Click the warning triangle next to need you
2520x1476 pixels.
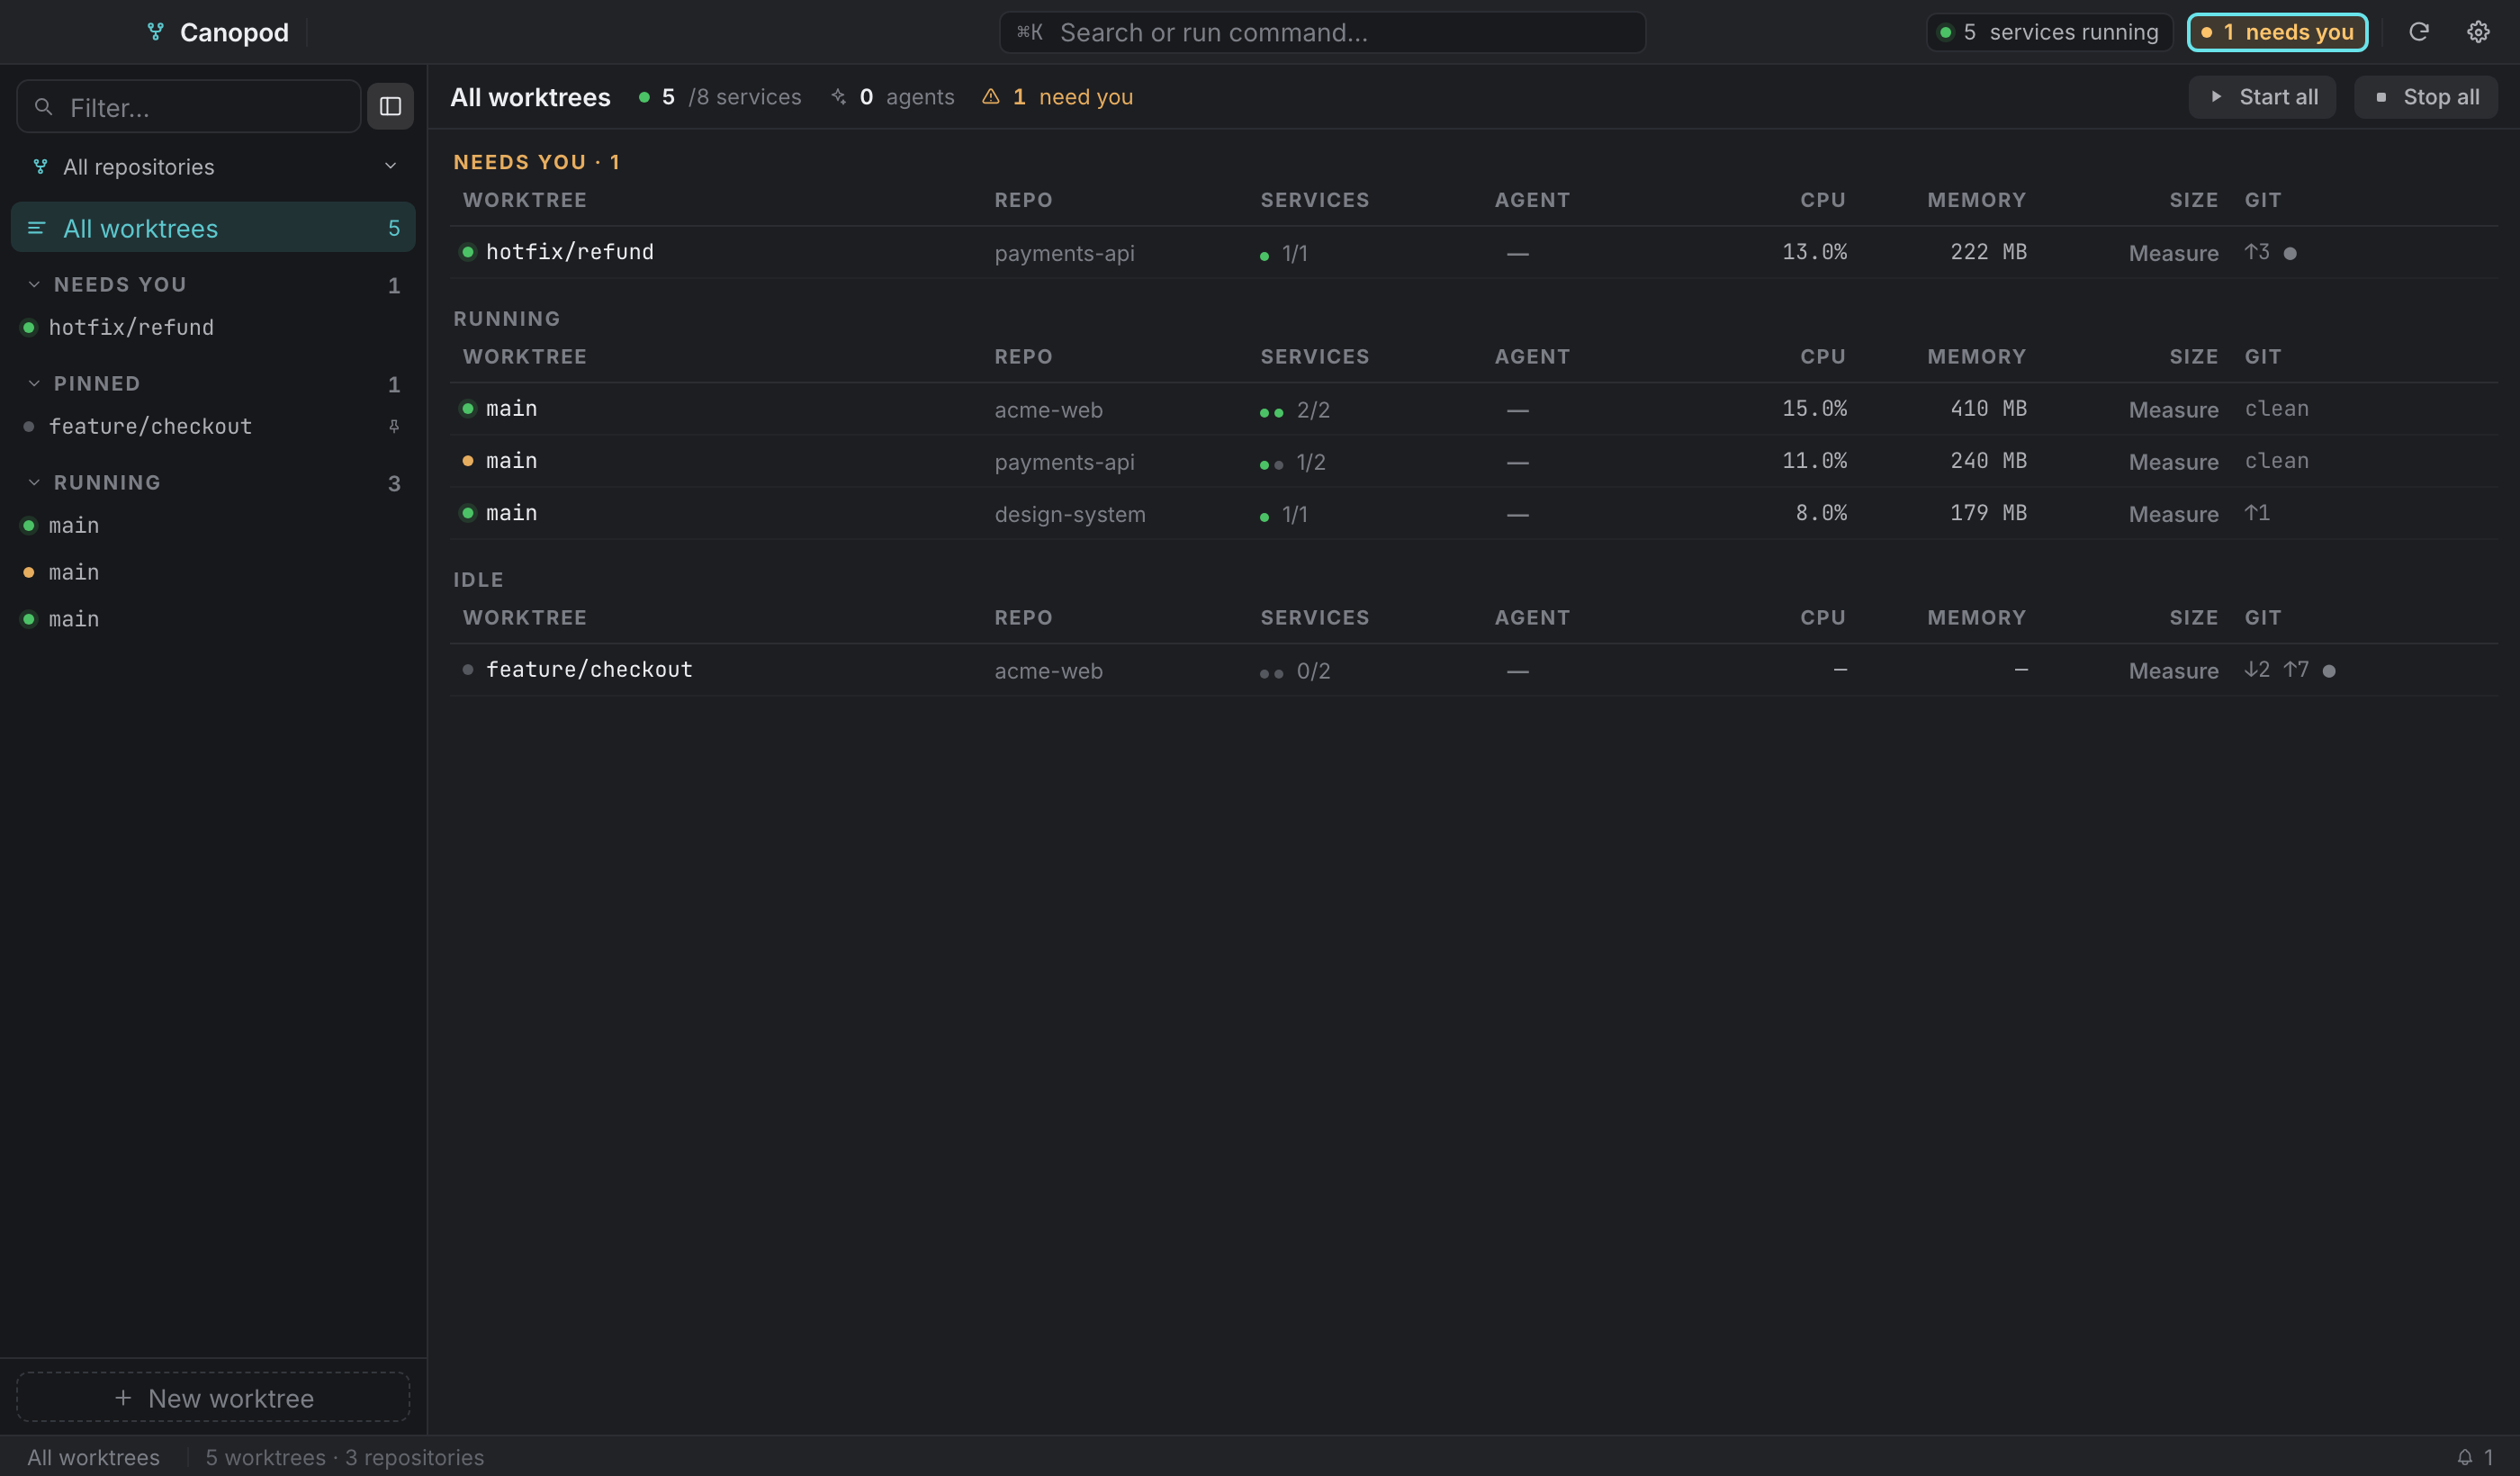(990, 96)
